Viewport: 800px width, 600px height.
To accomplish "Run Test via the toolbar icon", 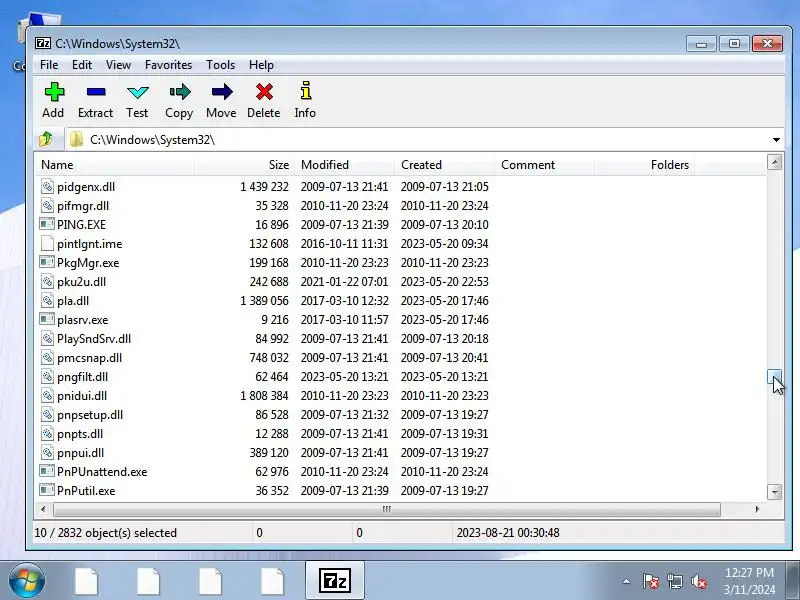I will [x=137, y=92].
